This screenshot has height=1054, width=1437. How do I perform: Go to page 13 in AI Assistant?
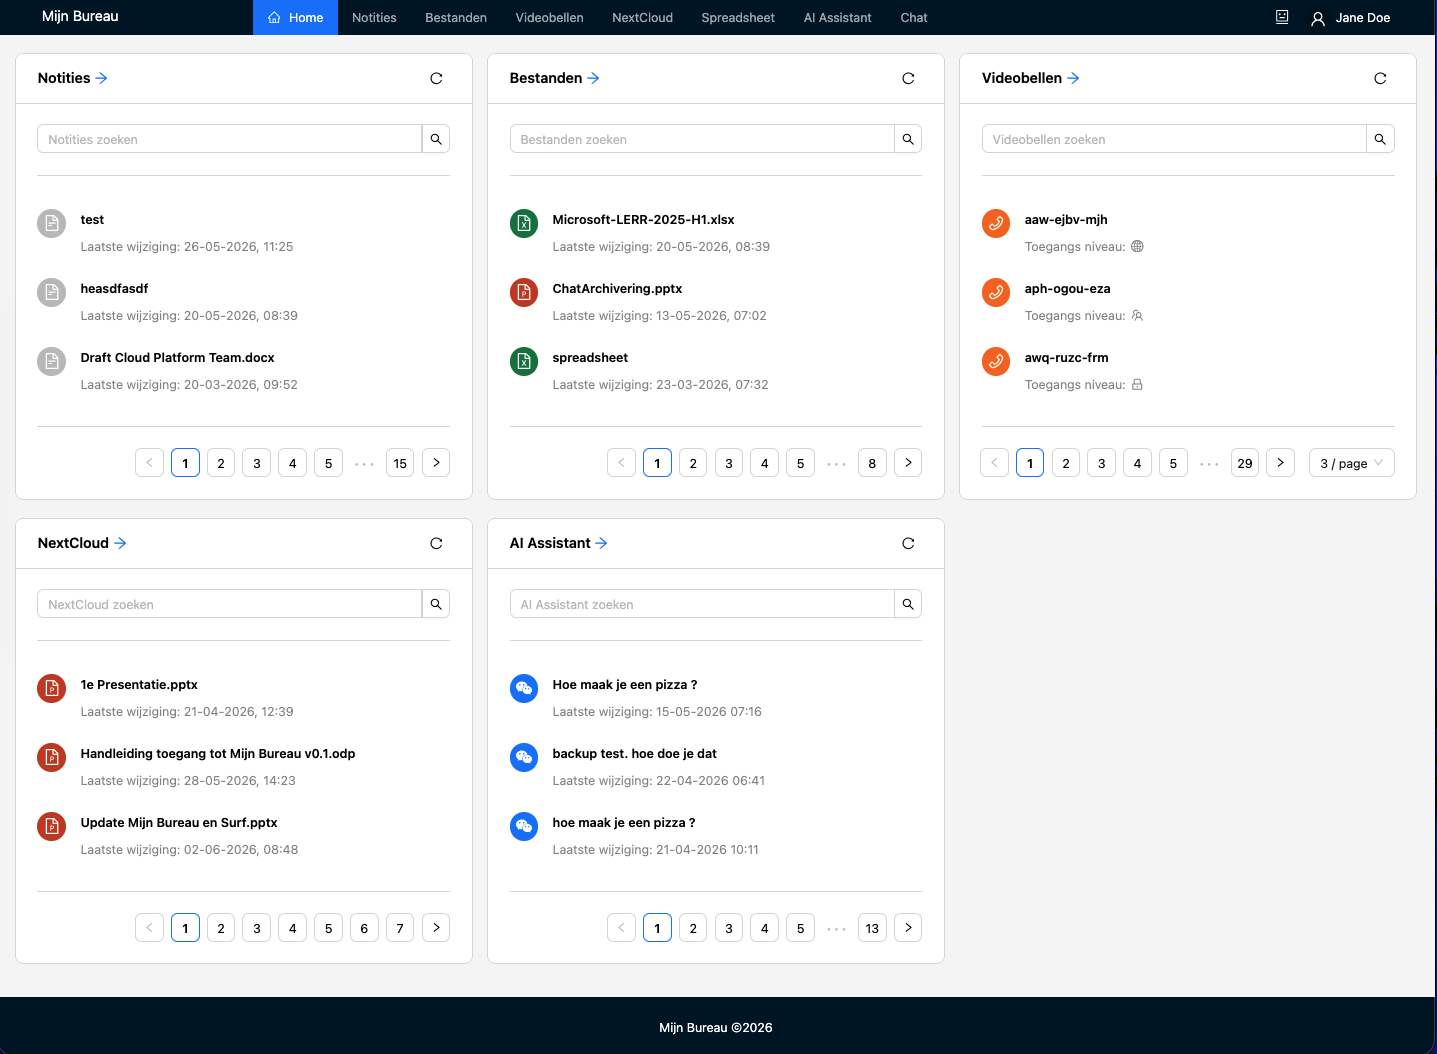[x=872, y=928]
